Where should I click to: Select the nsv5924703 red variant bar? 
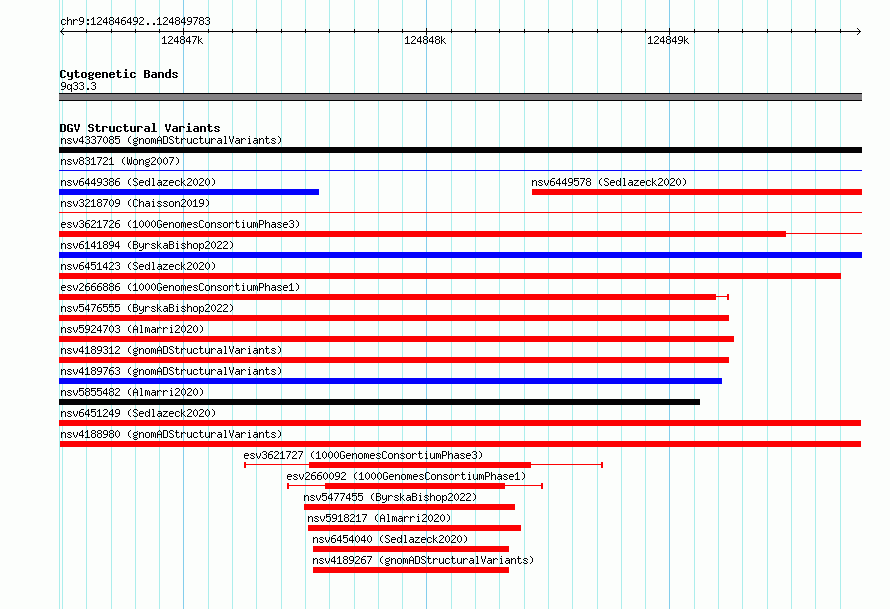tap(396, 339)
